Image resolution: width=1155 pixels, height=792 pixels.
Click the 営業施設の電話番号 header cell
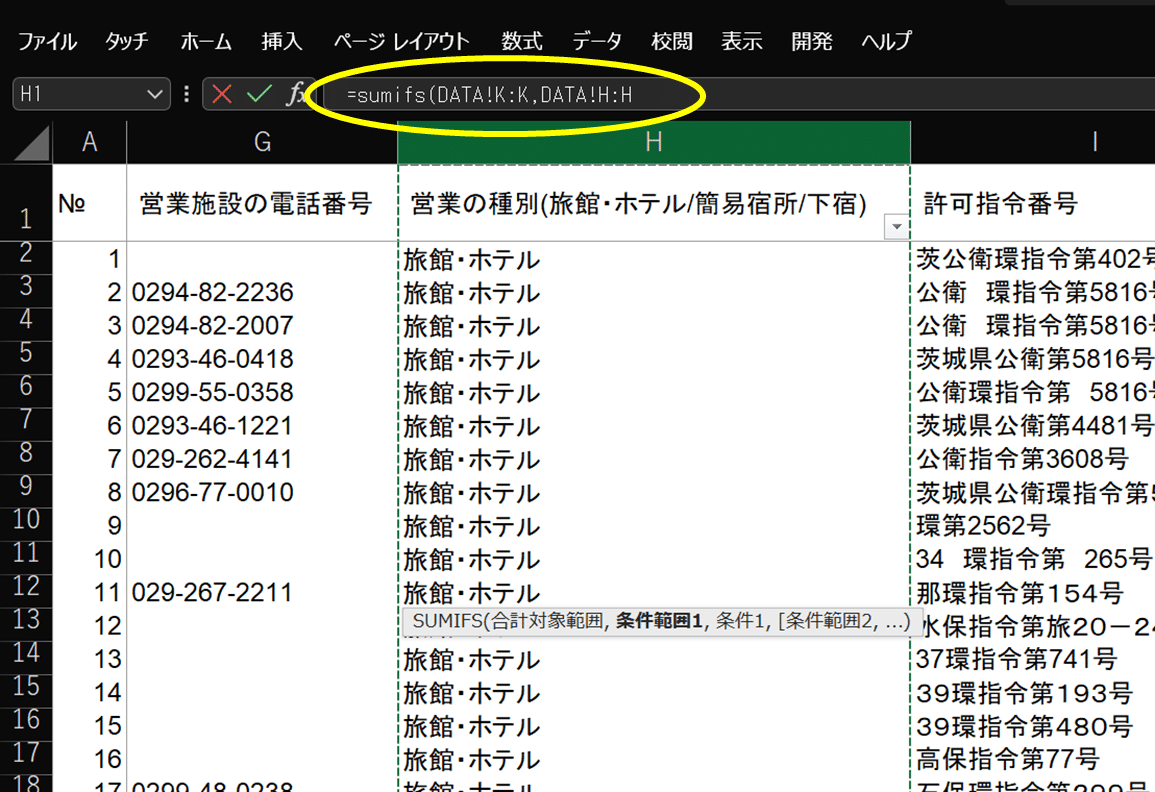(262, 203)
